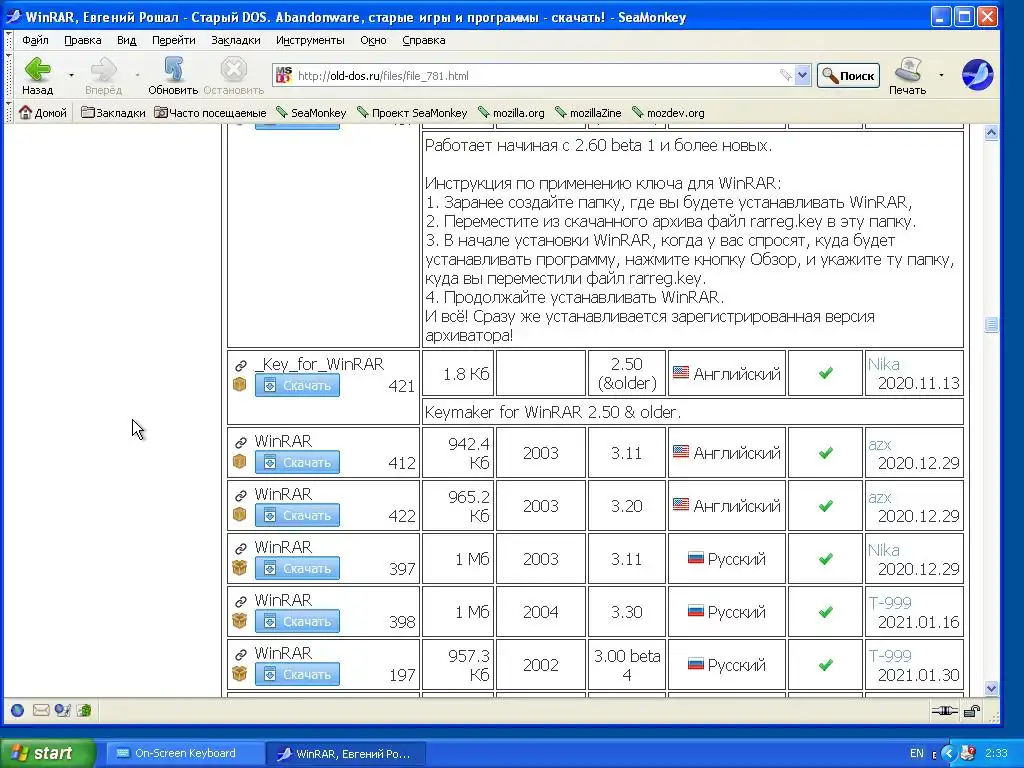This screenshot has width=1024, height=768.
Task: Open the Окно menu
Action: click(x=374, y=40)
